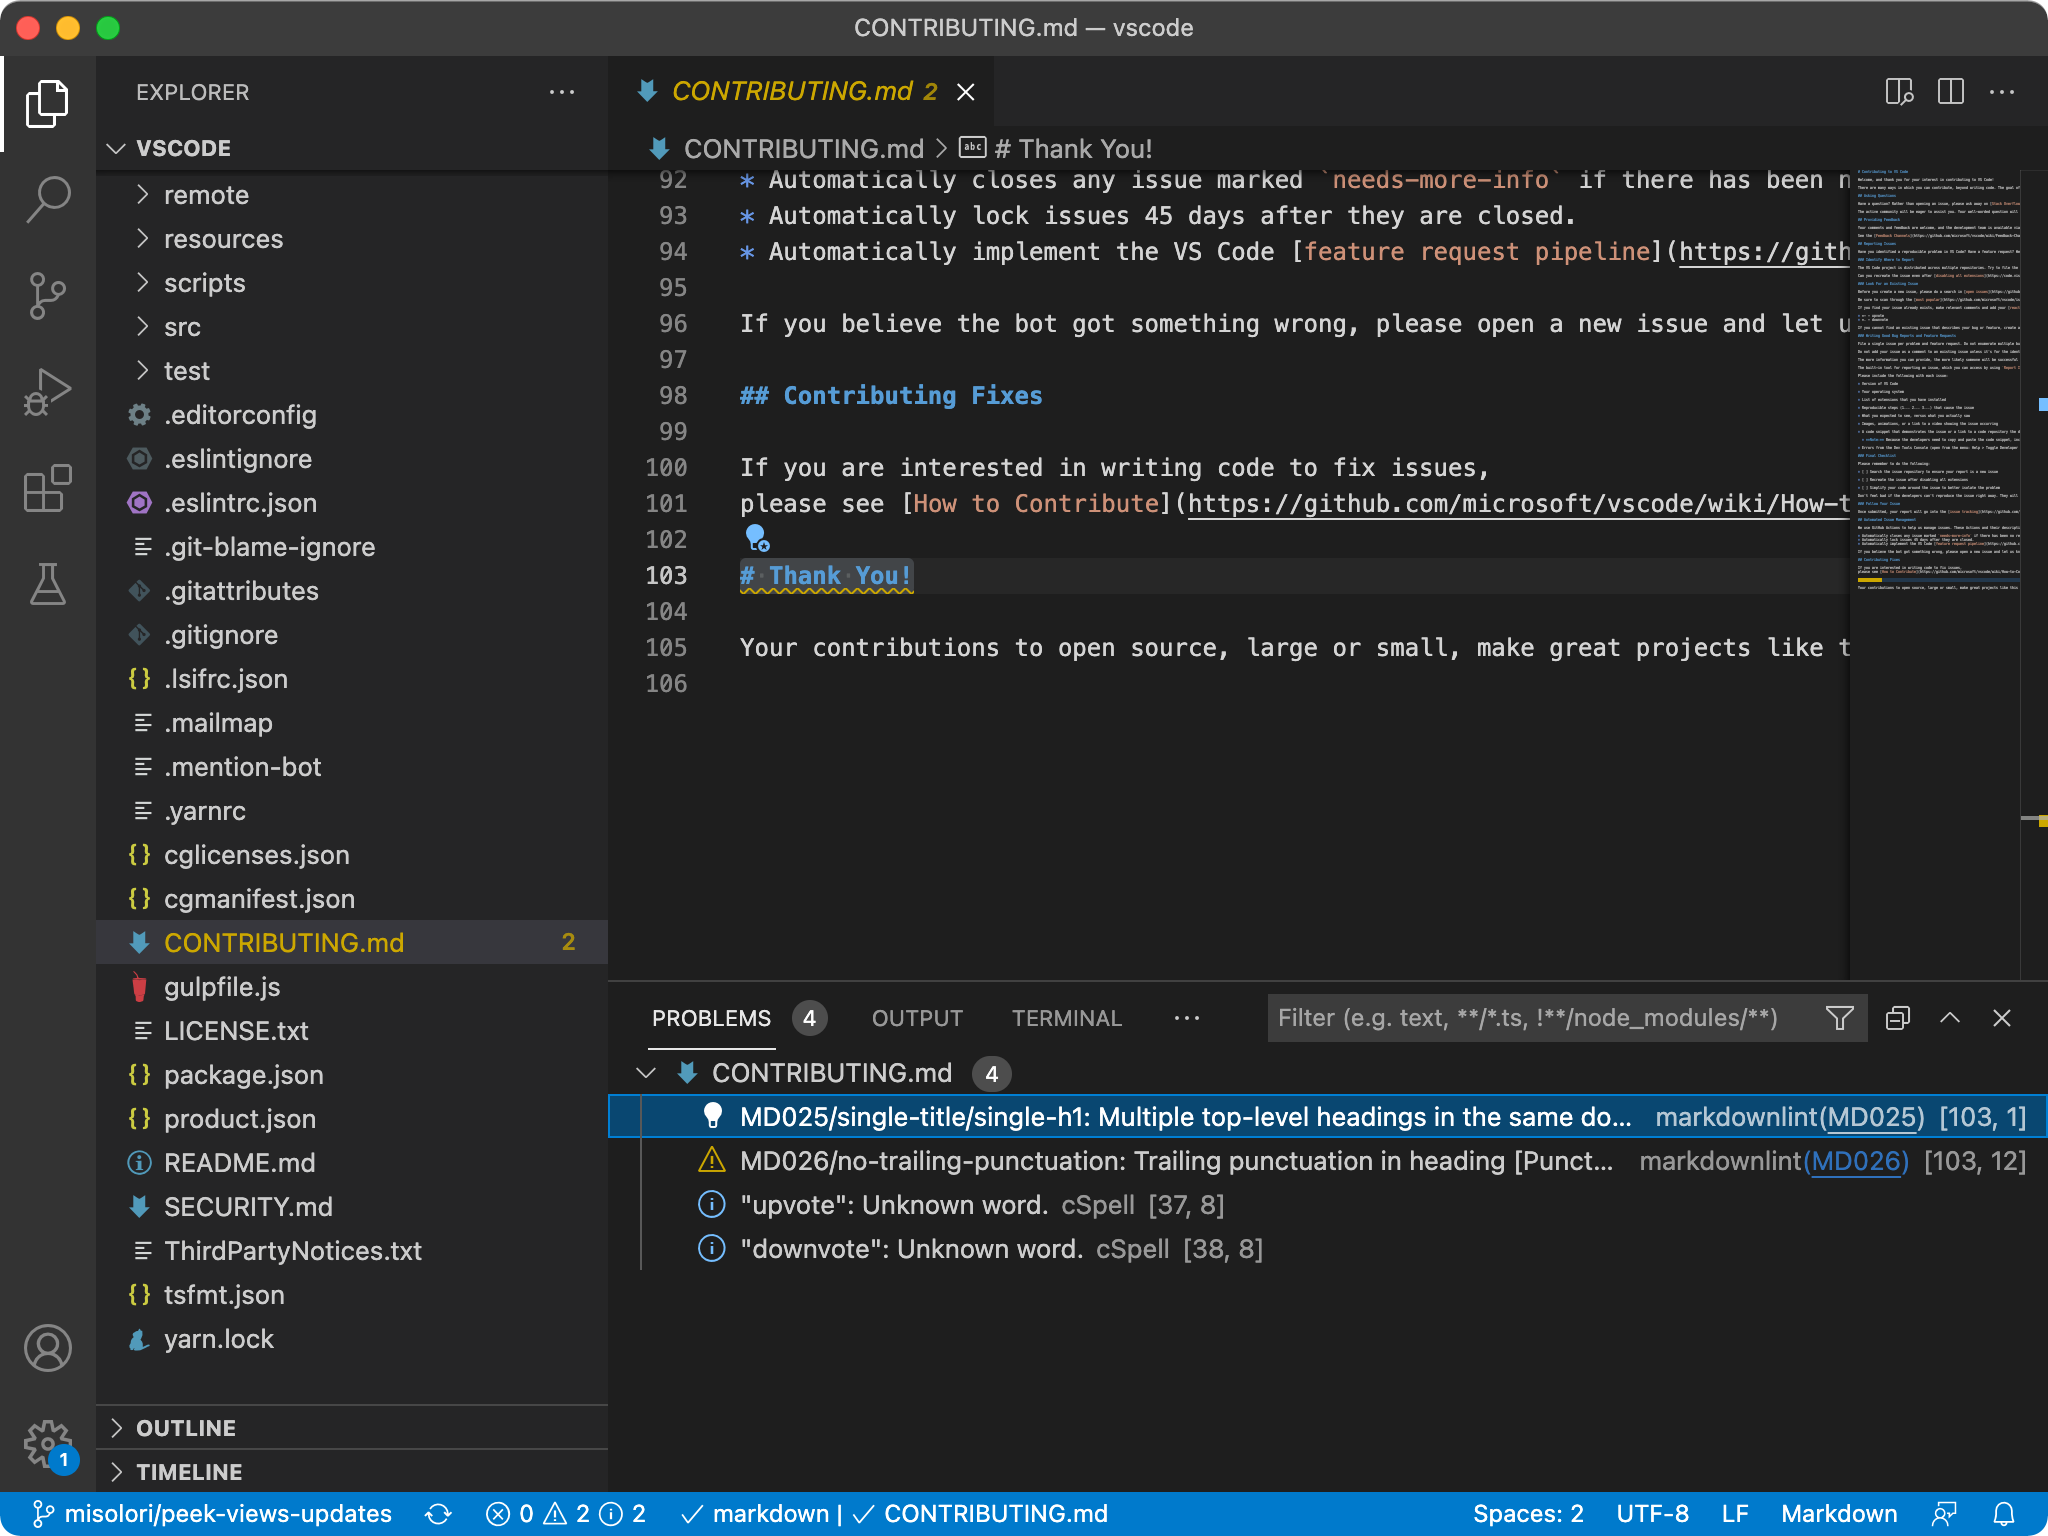Open the Testing view (beaker icon)
The image size is (2048, 1536).
(47, 585)
